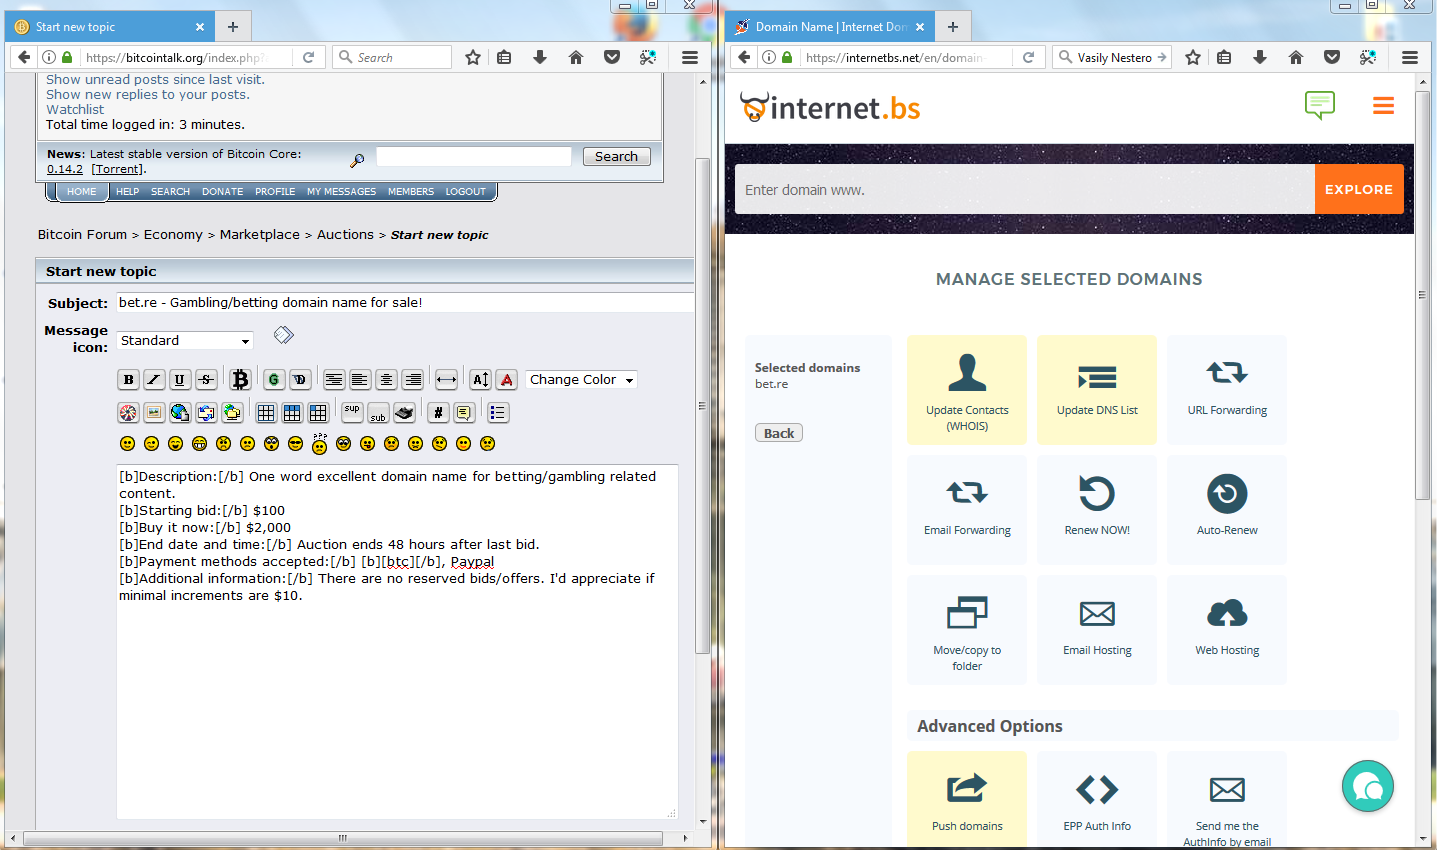Apply bold BBCode formatting in post editor
The width and height of the screenshot is (1437, 850).
(128, 379)
